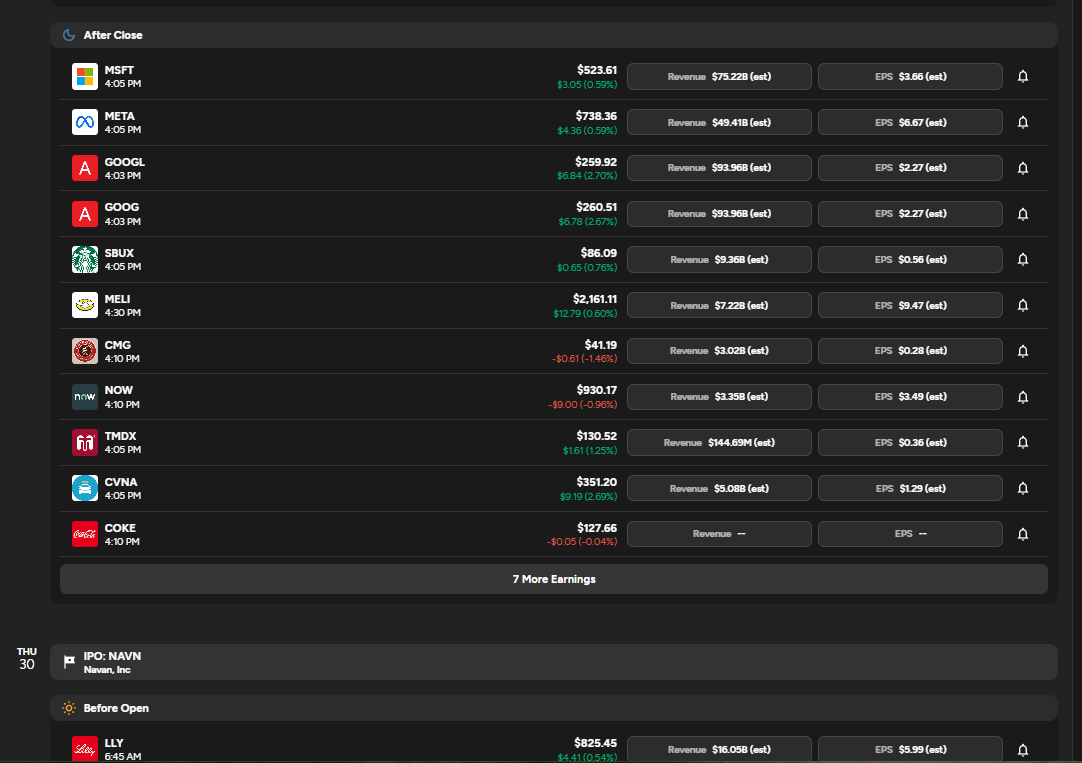Click the LLY Lilly logo icon

coord(85,749)
